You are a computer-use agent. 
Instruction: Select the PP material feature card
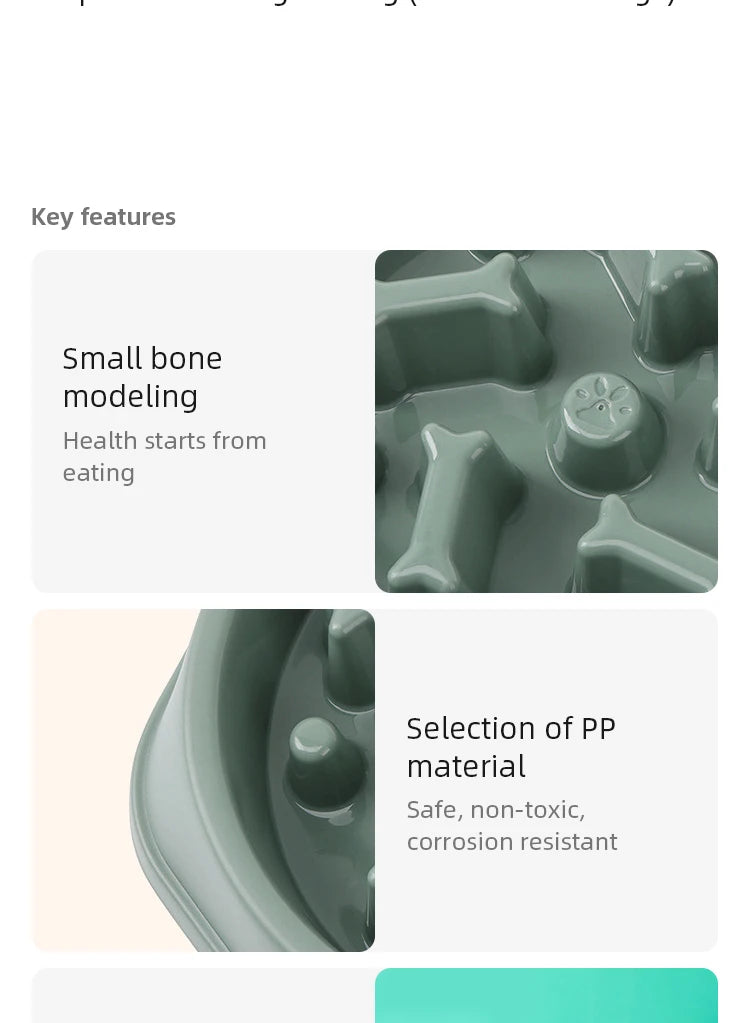point(375,780)
